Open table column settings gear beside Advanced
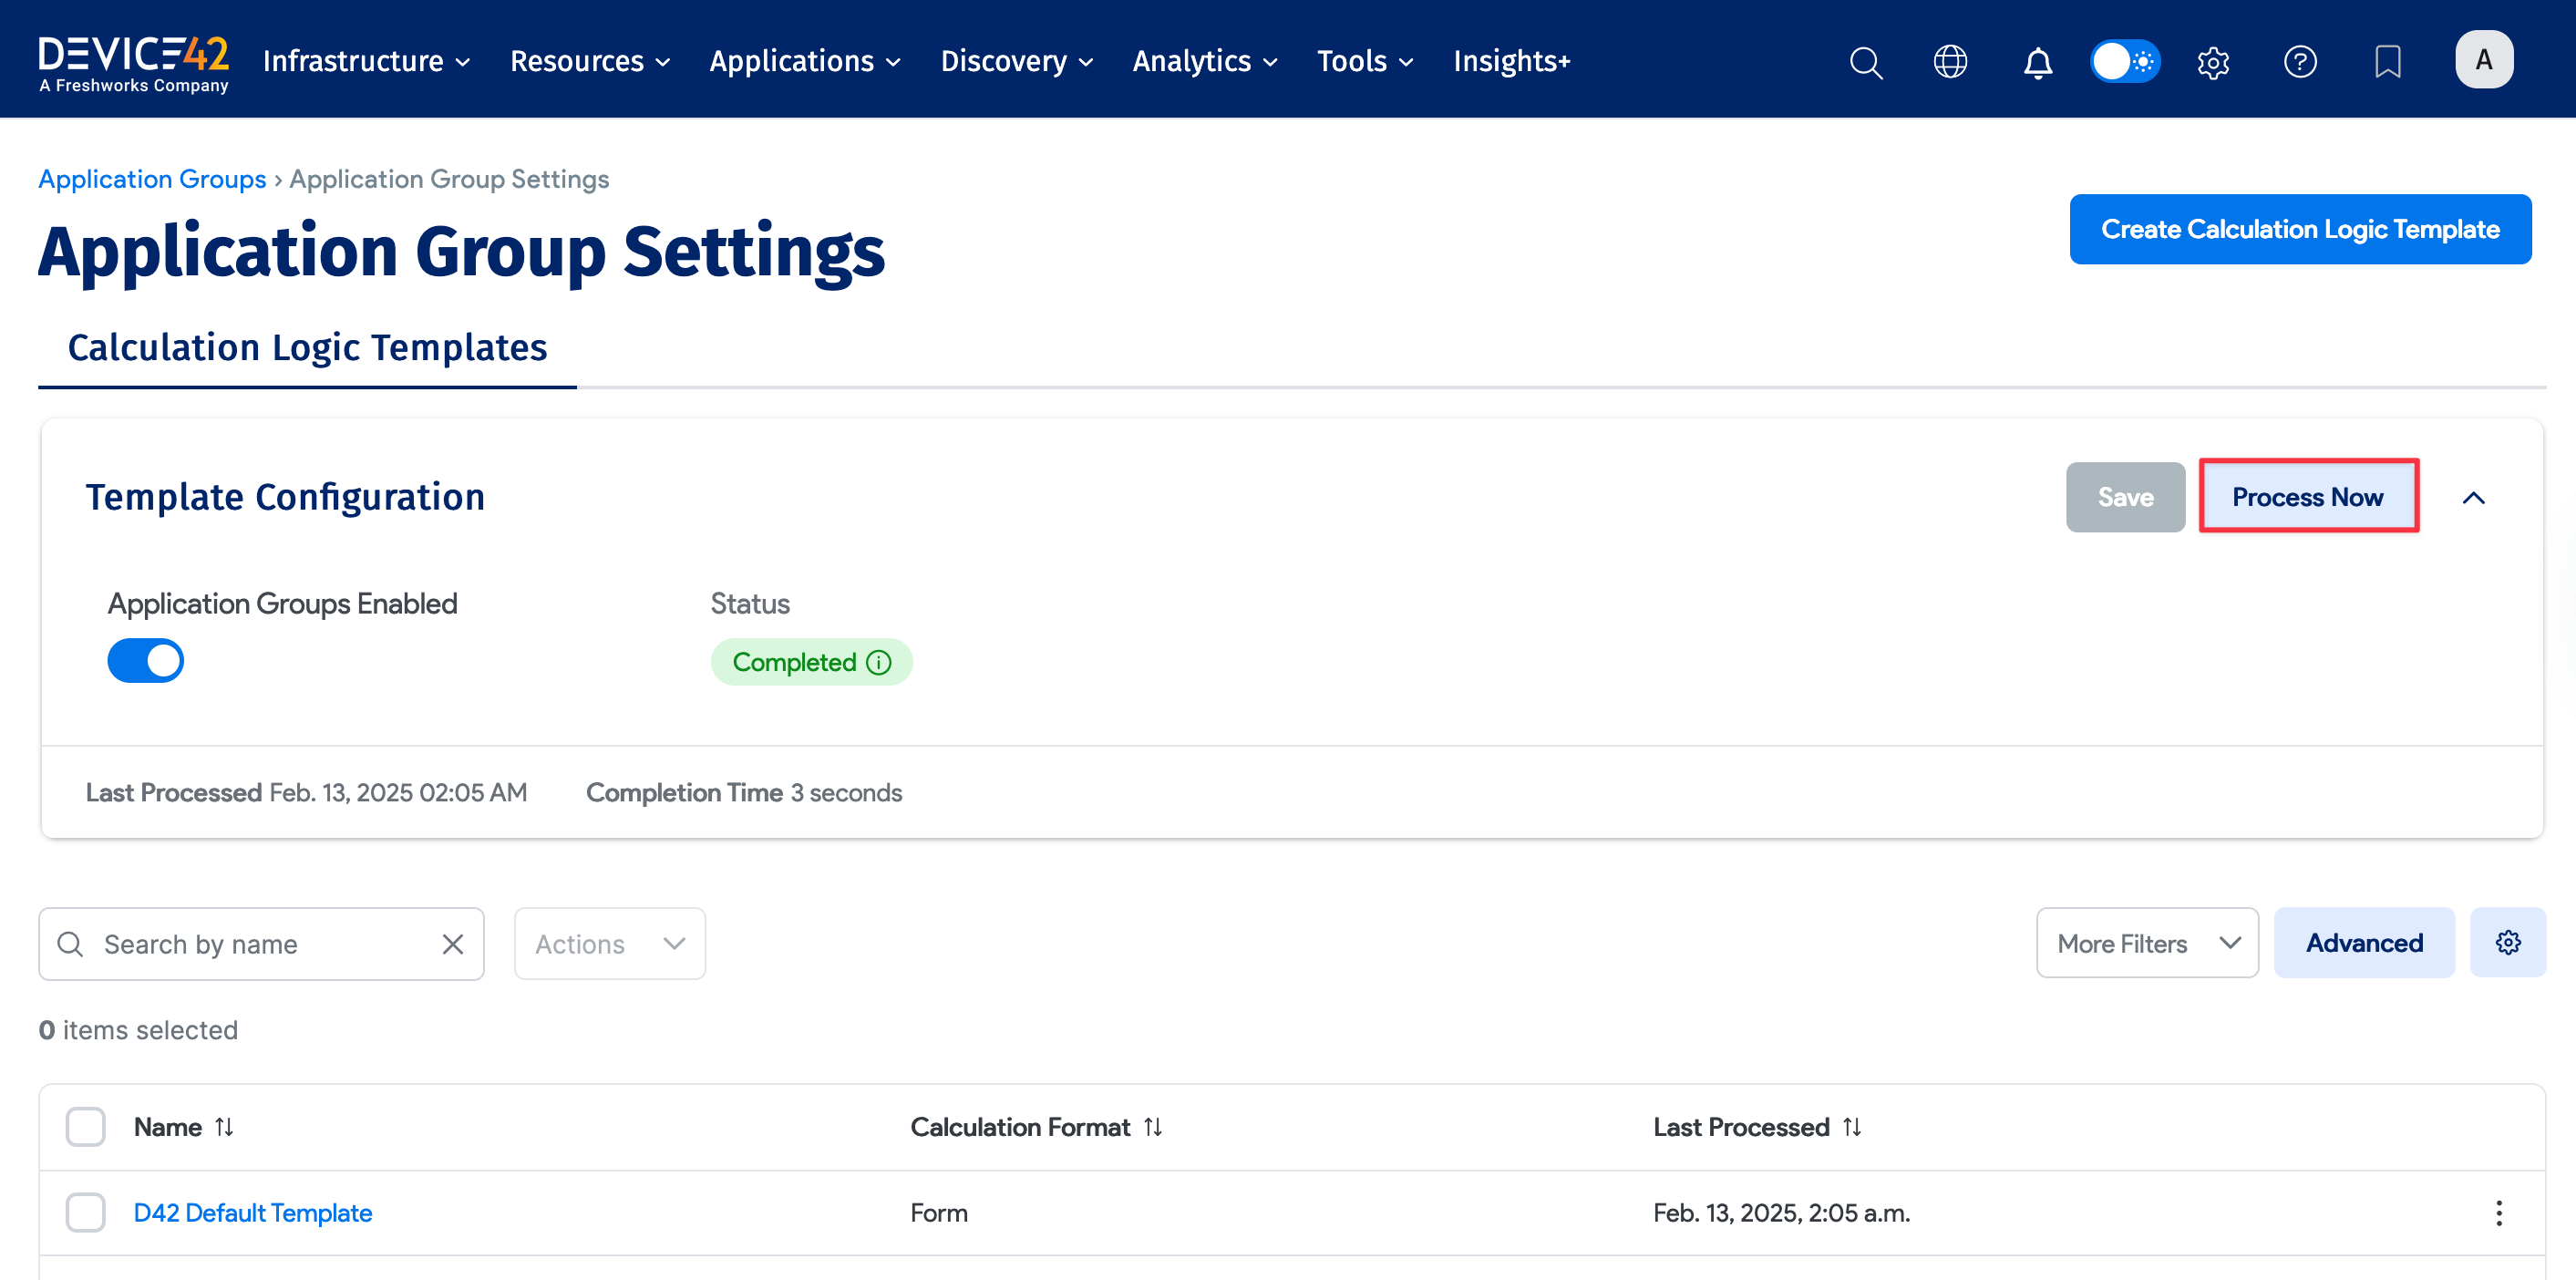Image resolution: width=2576 pixels, height=1280 pixels. pos(2508,942)
